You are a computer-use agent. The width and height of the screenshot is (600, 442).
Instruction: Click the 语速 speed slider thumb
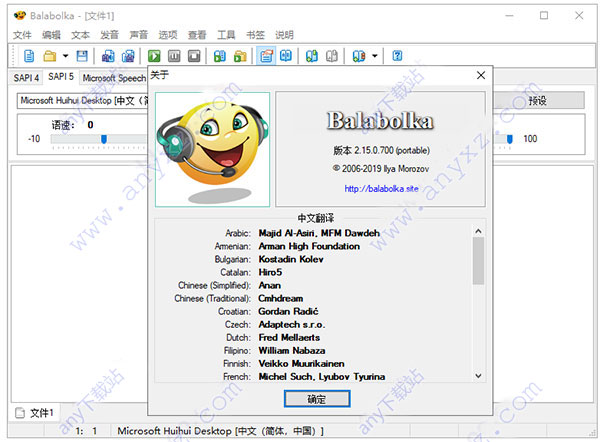[x=104, y=139]
